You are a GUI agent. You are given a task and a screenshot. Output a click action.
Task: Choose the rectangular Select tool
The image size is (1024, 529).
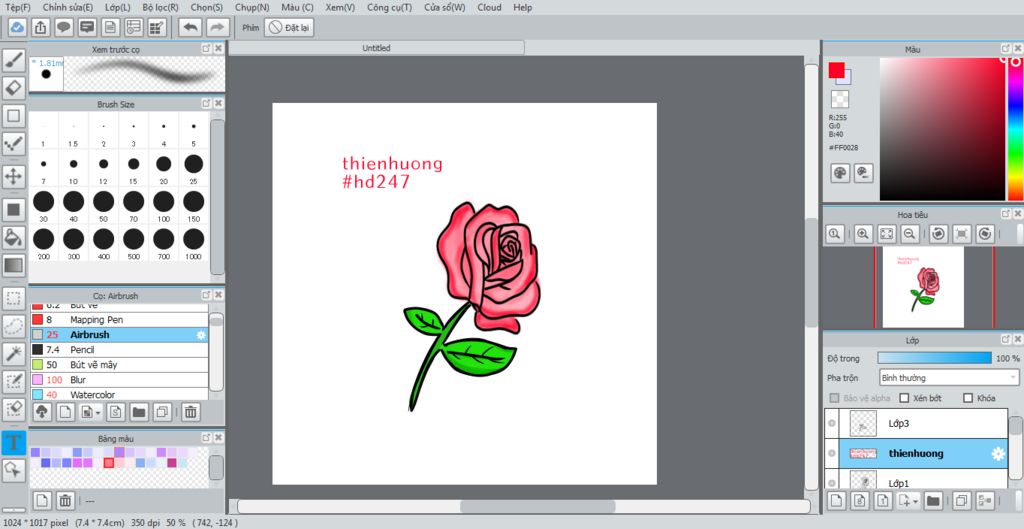coord(14,298)
